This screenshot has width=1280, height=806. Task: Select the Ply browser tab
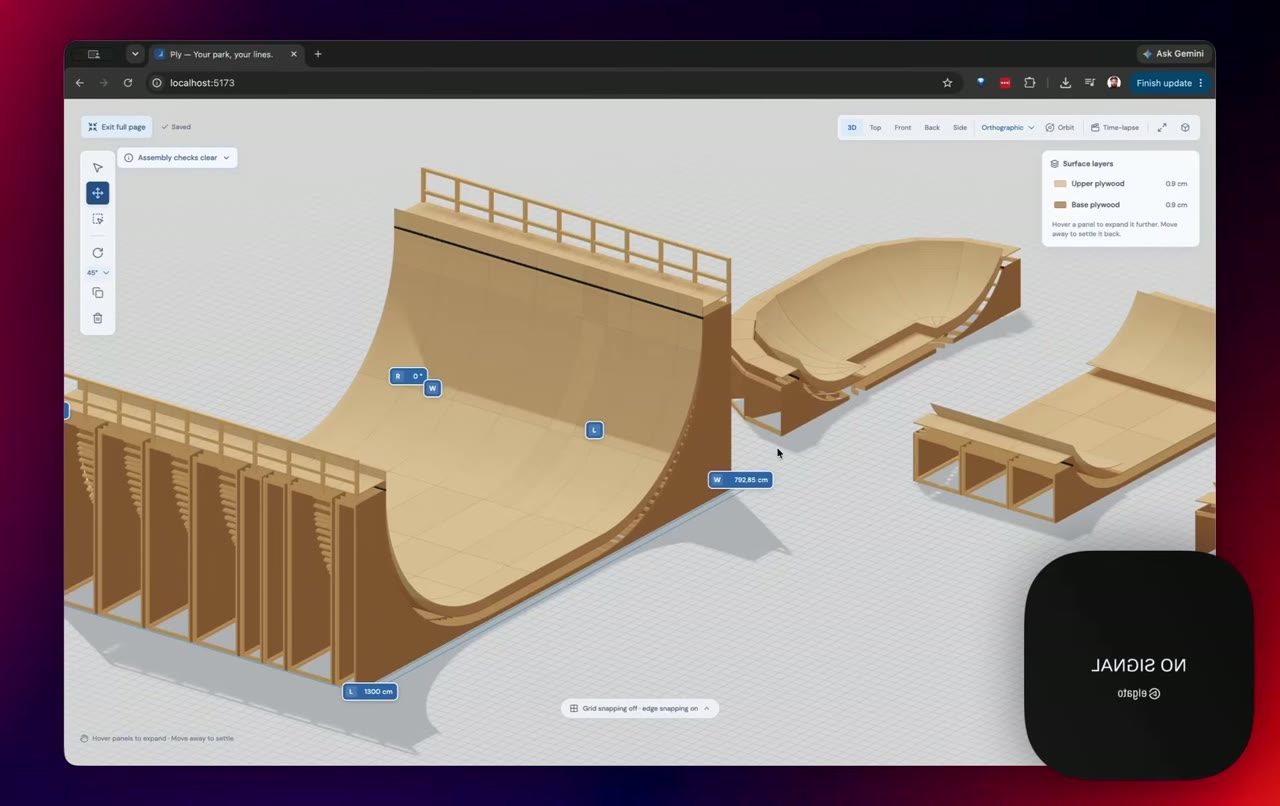[x=225, y=54]
